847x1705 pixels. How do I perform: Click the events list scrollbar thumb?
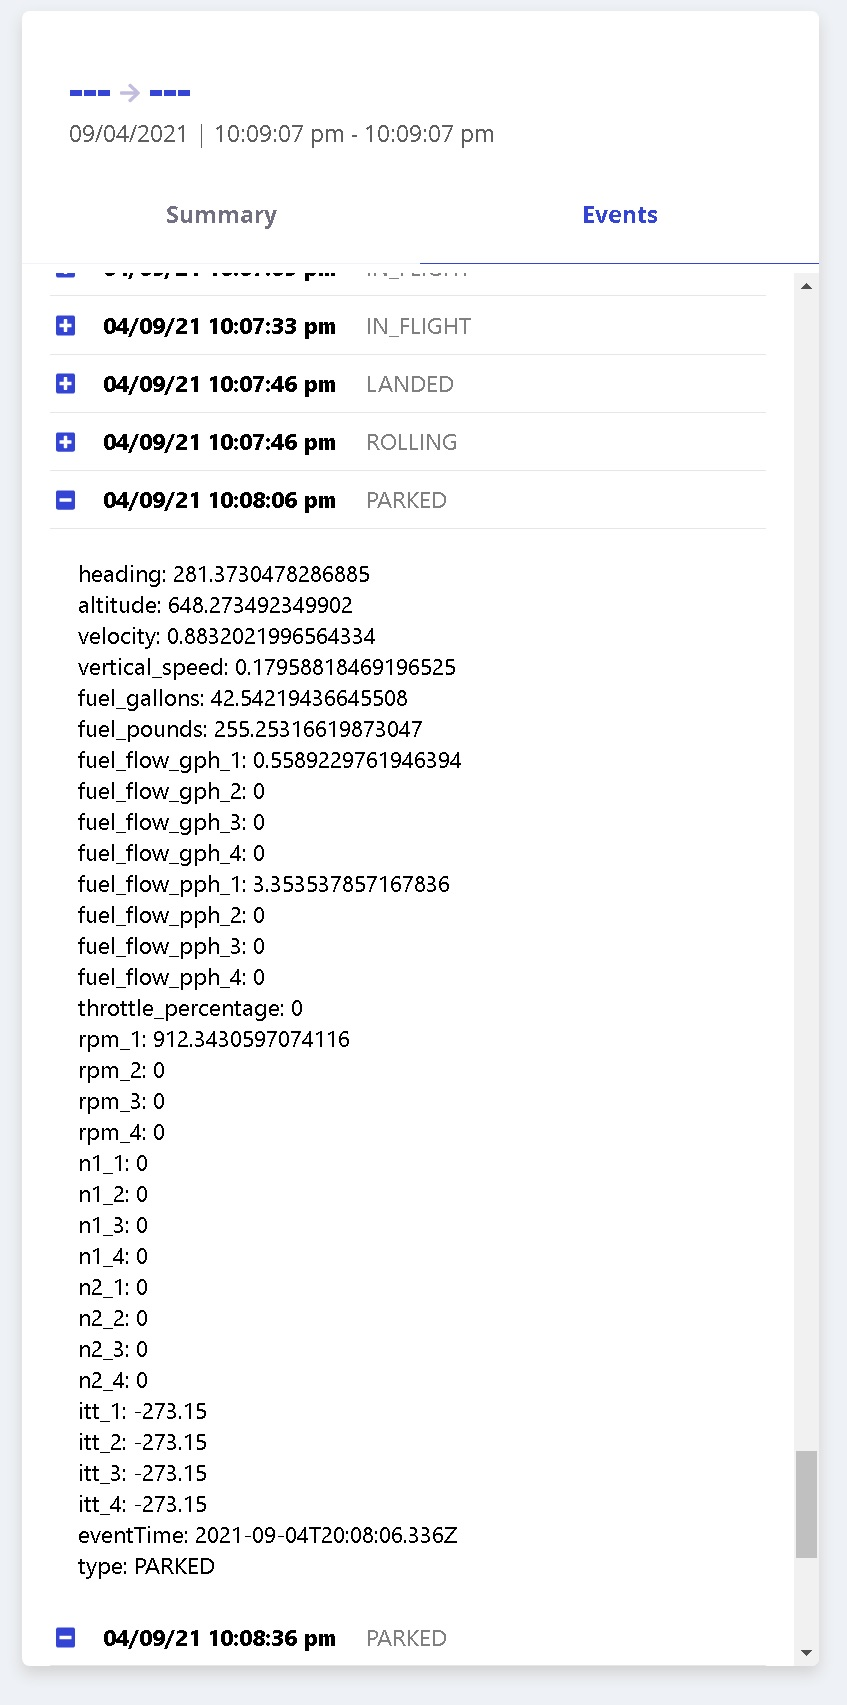point(806,1503)
